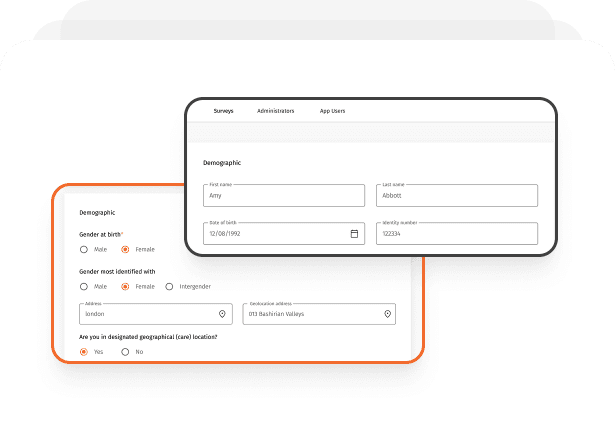Image resolution: width=615 pixels, height=421 pixels.
Task: Select Female for Gender at birth
Action: pyautogui.click(x=125, y=250)
